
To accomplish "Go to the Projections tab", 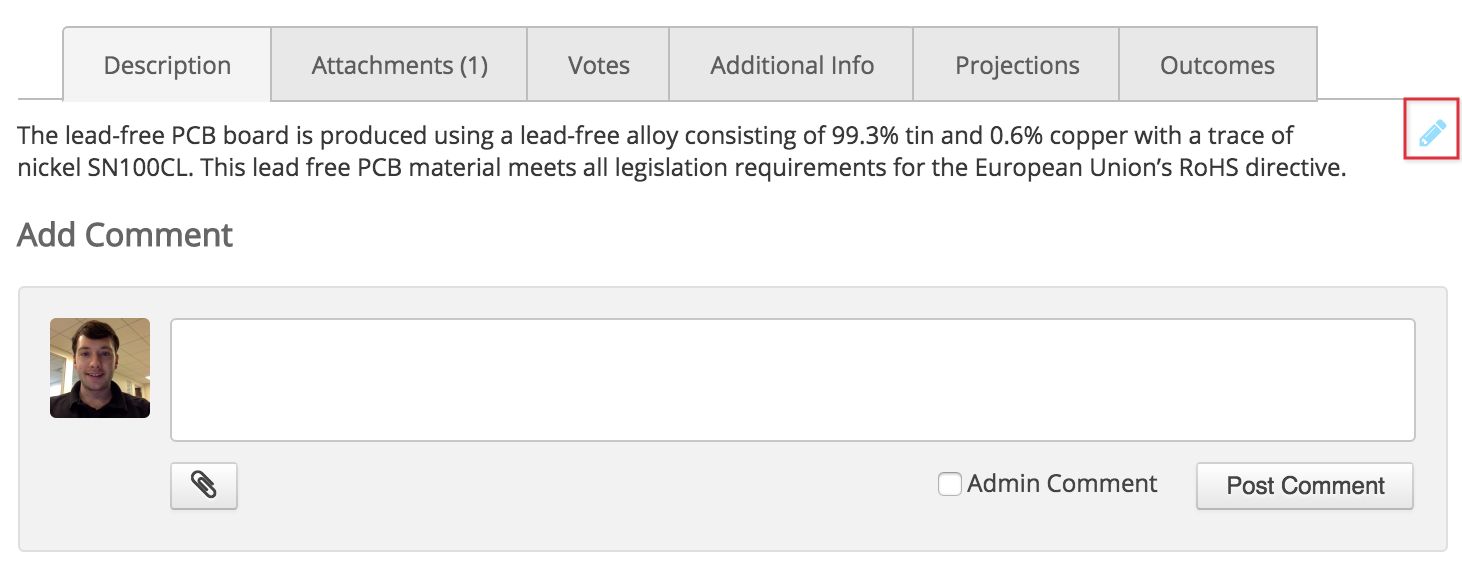I will [x=1017, y=65].
